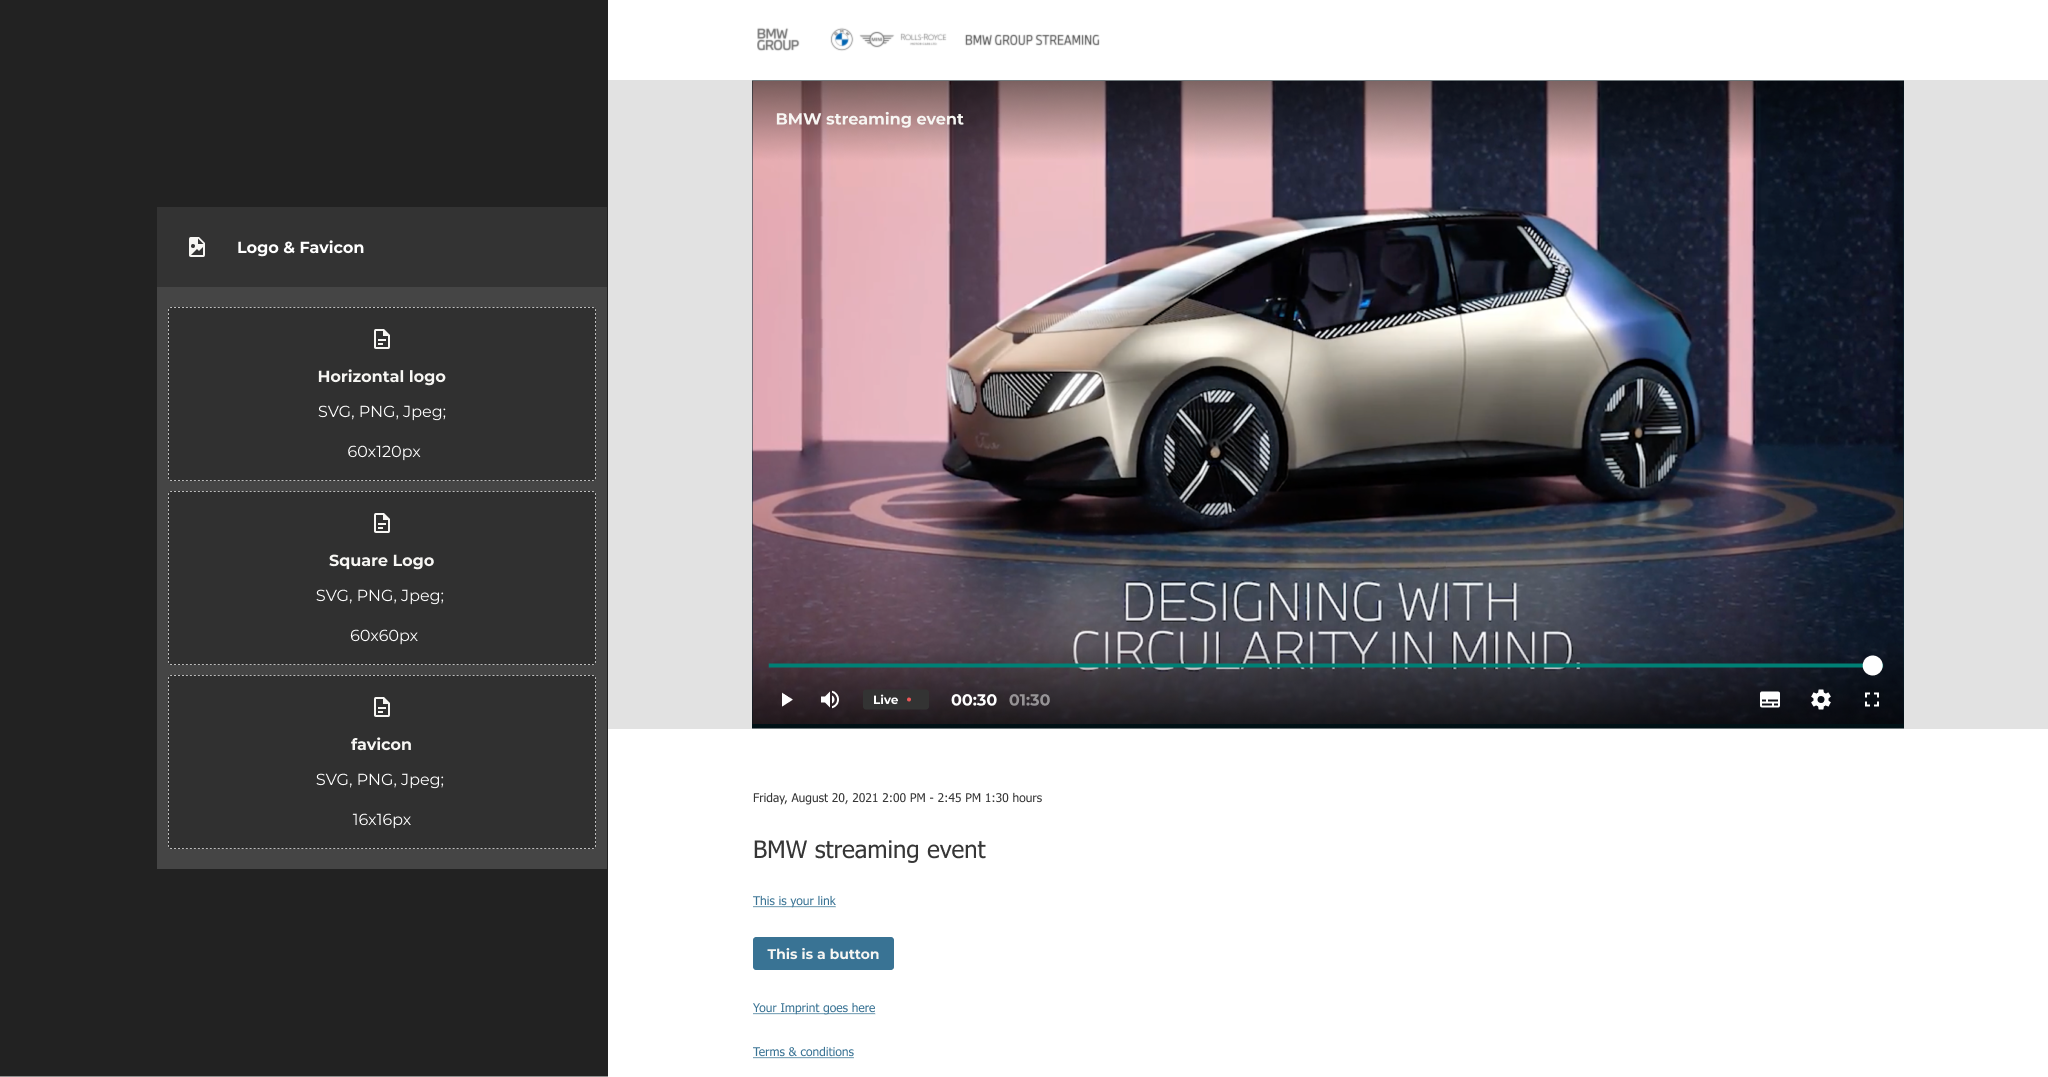Open 'This is your link' hyperlink

[794, 901]
